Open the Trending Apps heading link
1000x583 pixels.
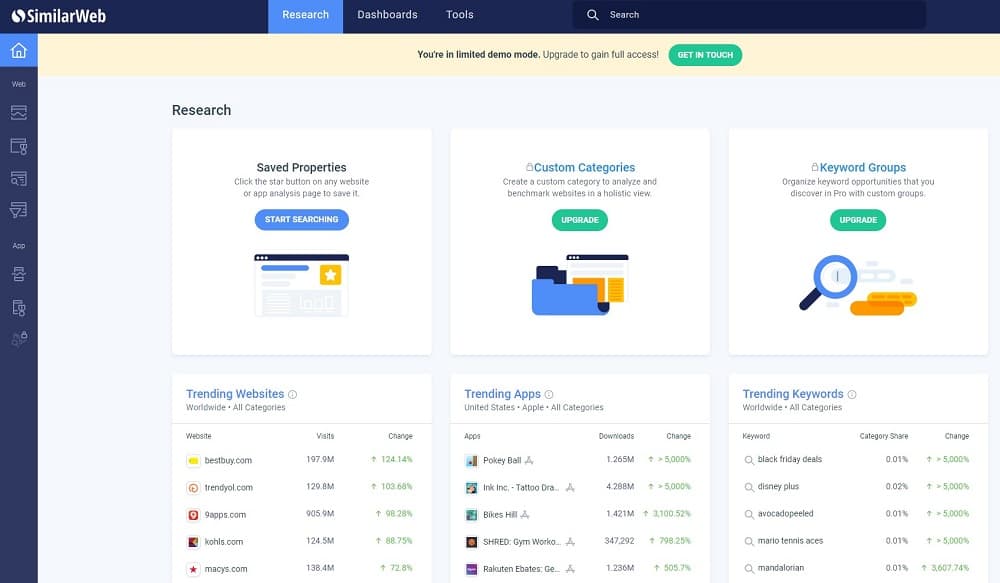[503, 394]
